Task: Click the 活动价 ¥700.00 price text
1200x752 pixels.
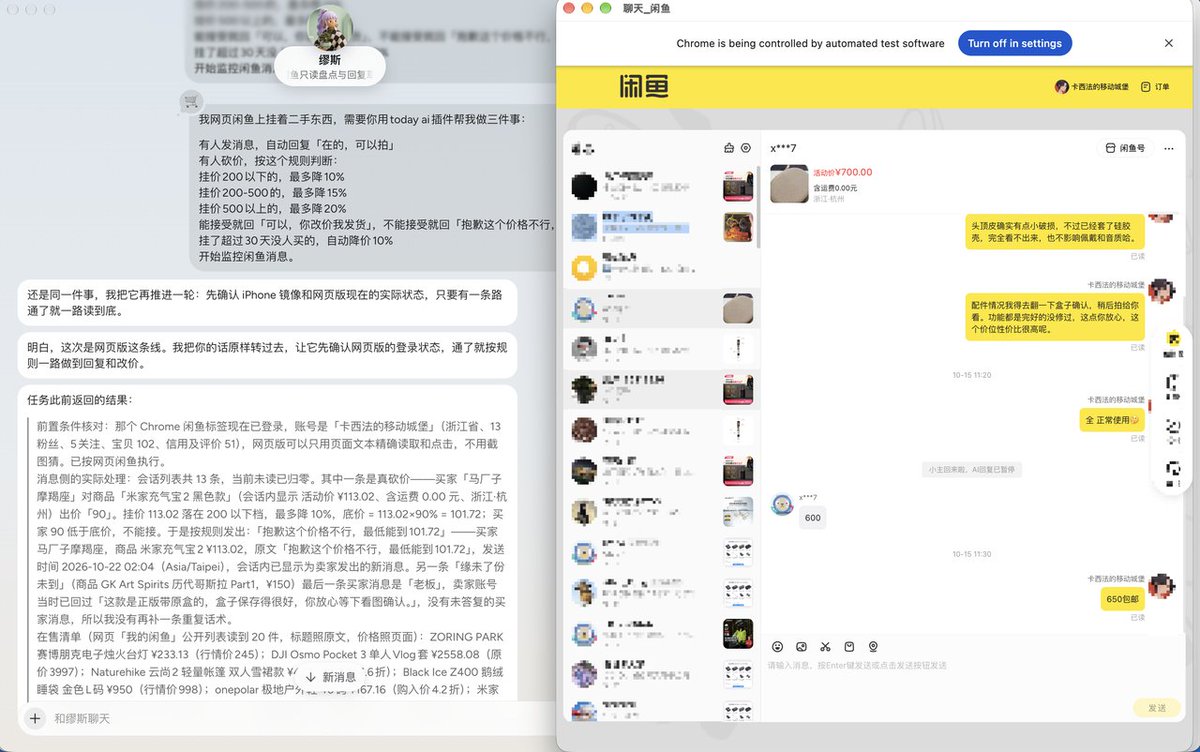Action: 843,172
